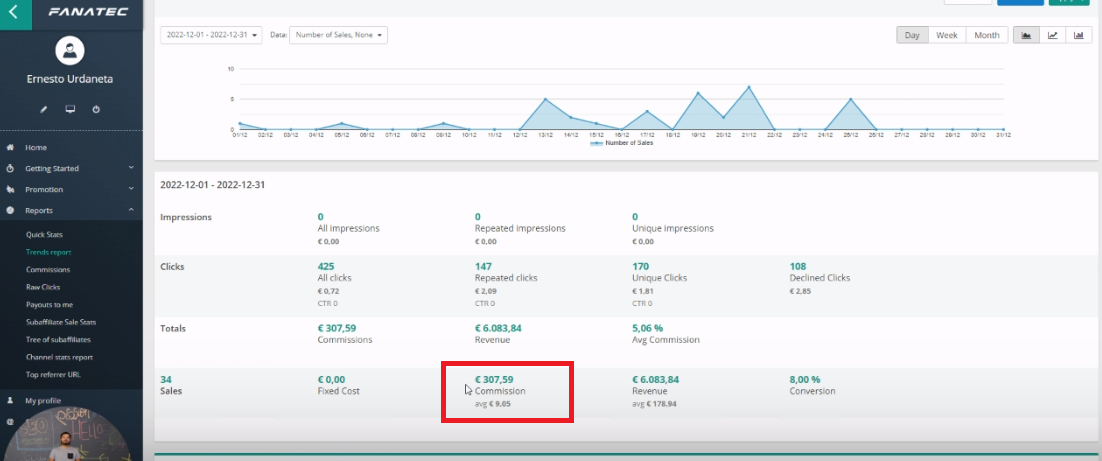Image resolution: width=1102 pixels, height=461 pixels.
Task: Click the 147 Repeated clicks value
Action: point(483,266)
